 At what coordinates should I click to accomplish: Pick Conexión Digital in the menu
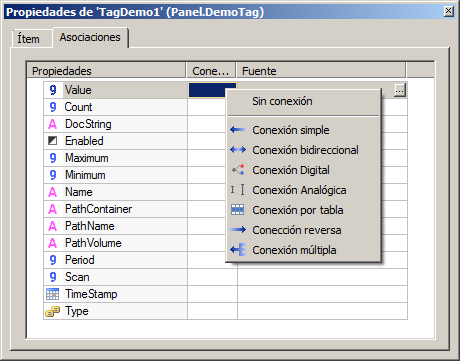point(303,170)
